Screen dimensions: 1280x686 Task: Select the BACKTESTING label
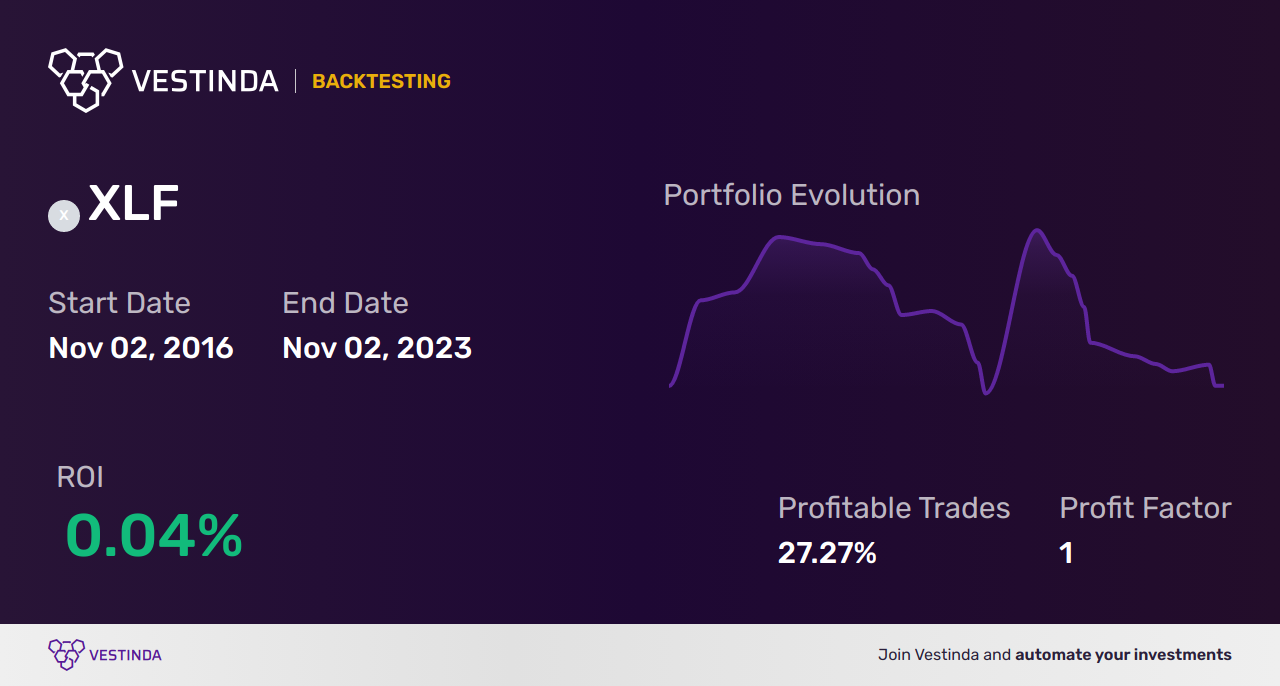click(381, 81)
